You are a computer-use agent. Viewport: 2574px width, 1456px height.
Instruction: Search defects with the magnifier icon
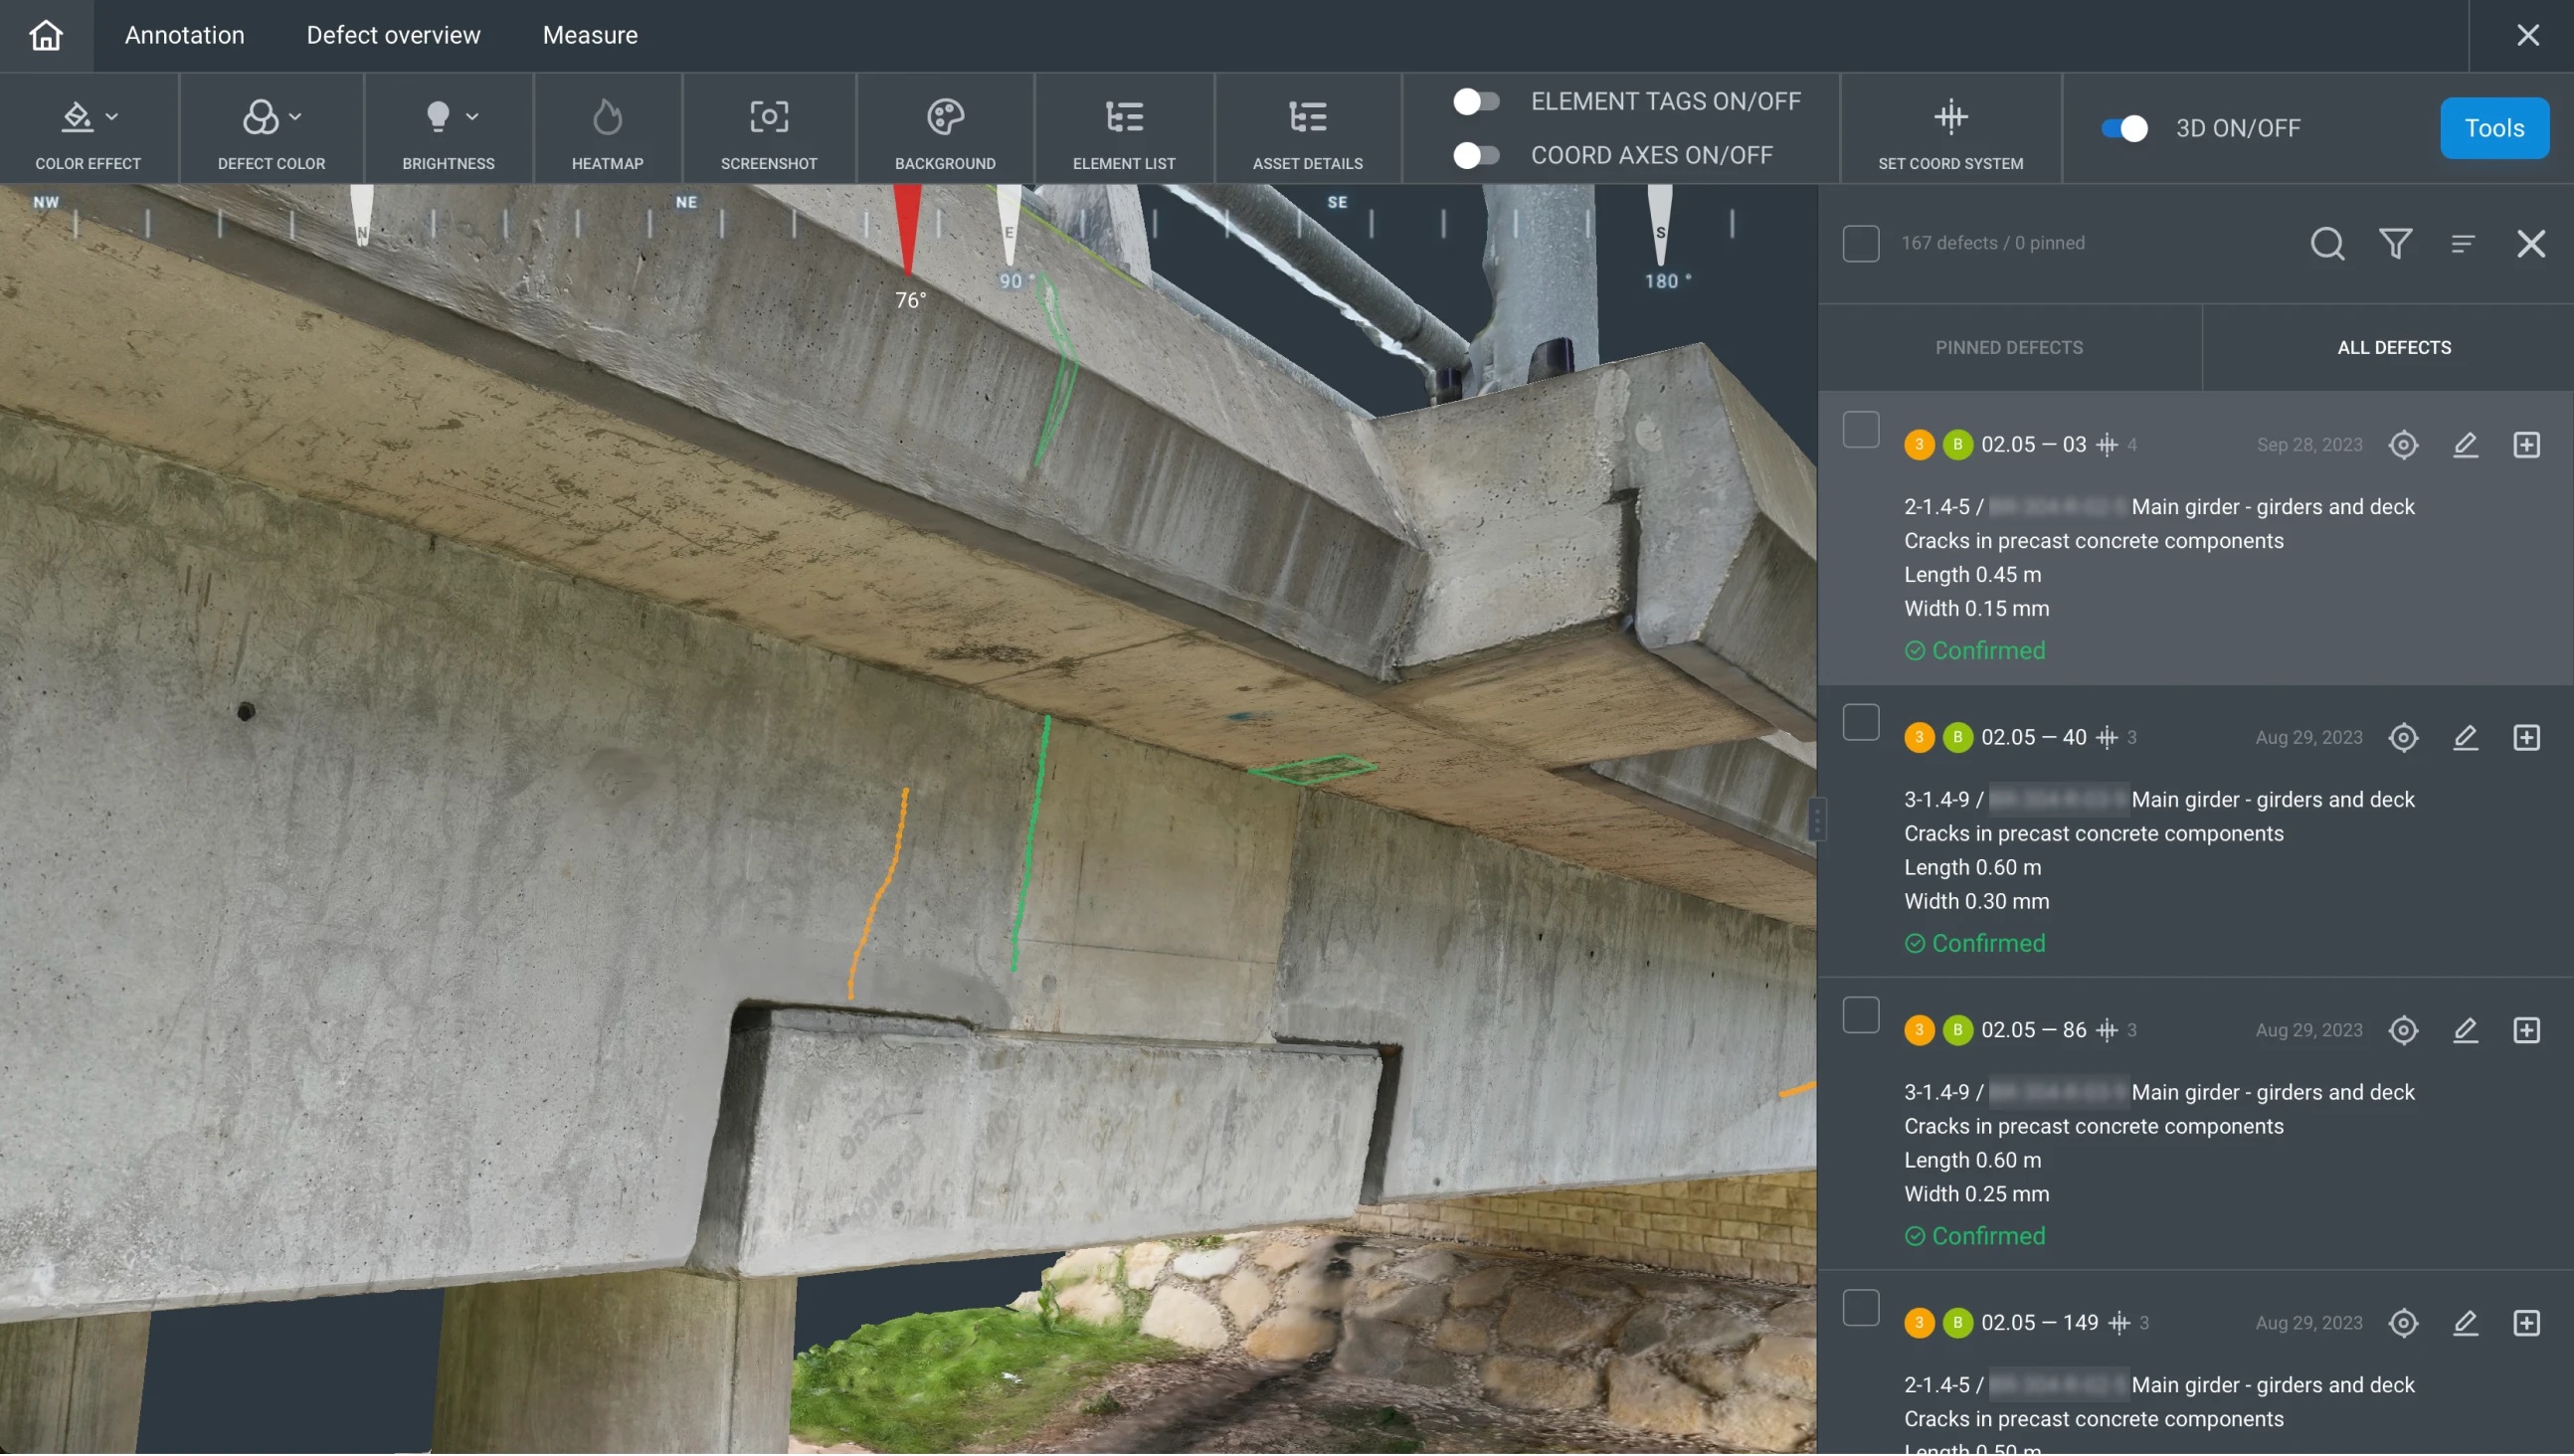(2327, 243)
